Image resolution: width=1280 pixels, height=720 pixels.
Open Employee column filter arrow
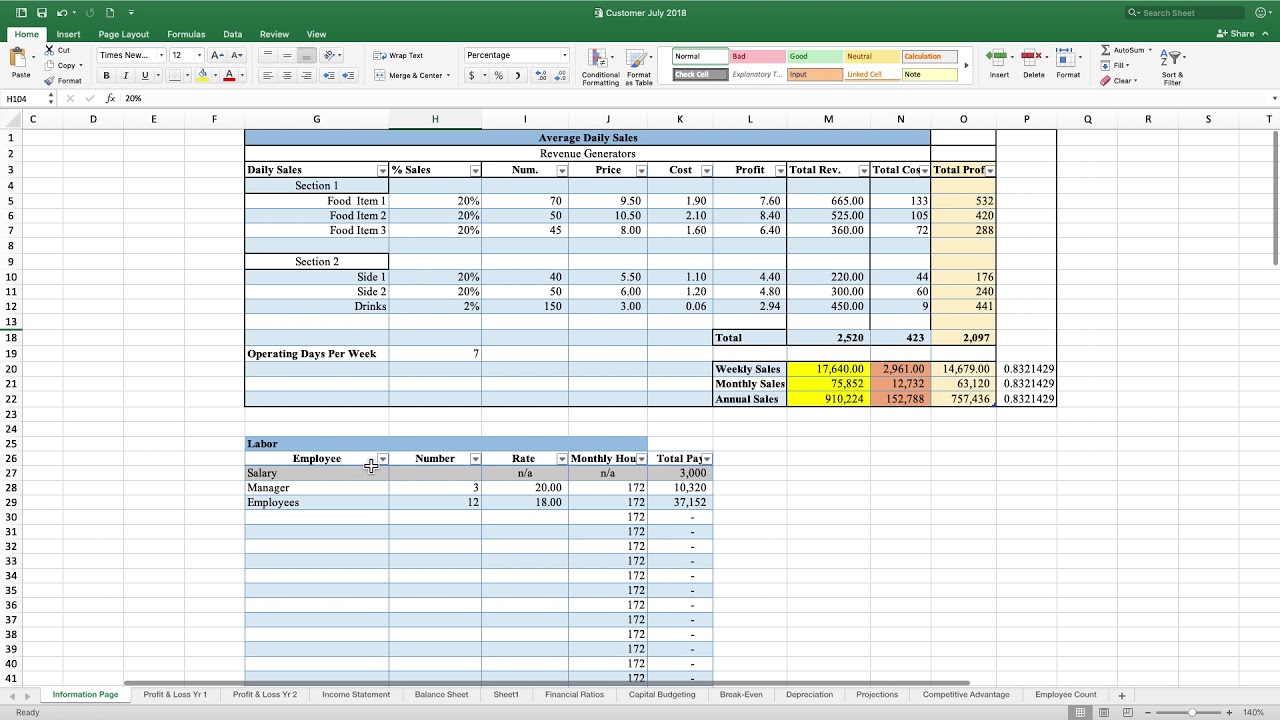382,459
